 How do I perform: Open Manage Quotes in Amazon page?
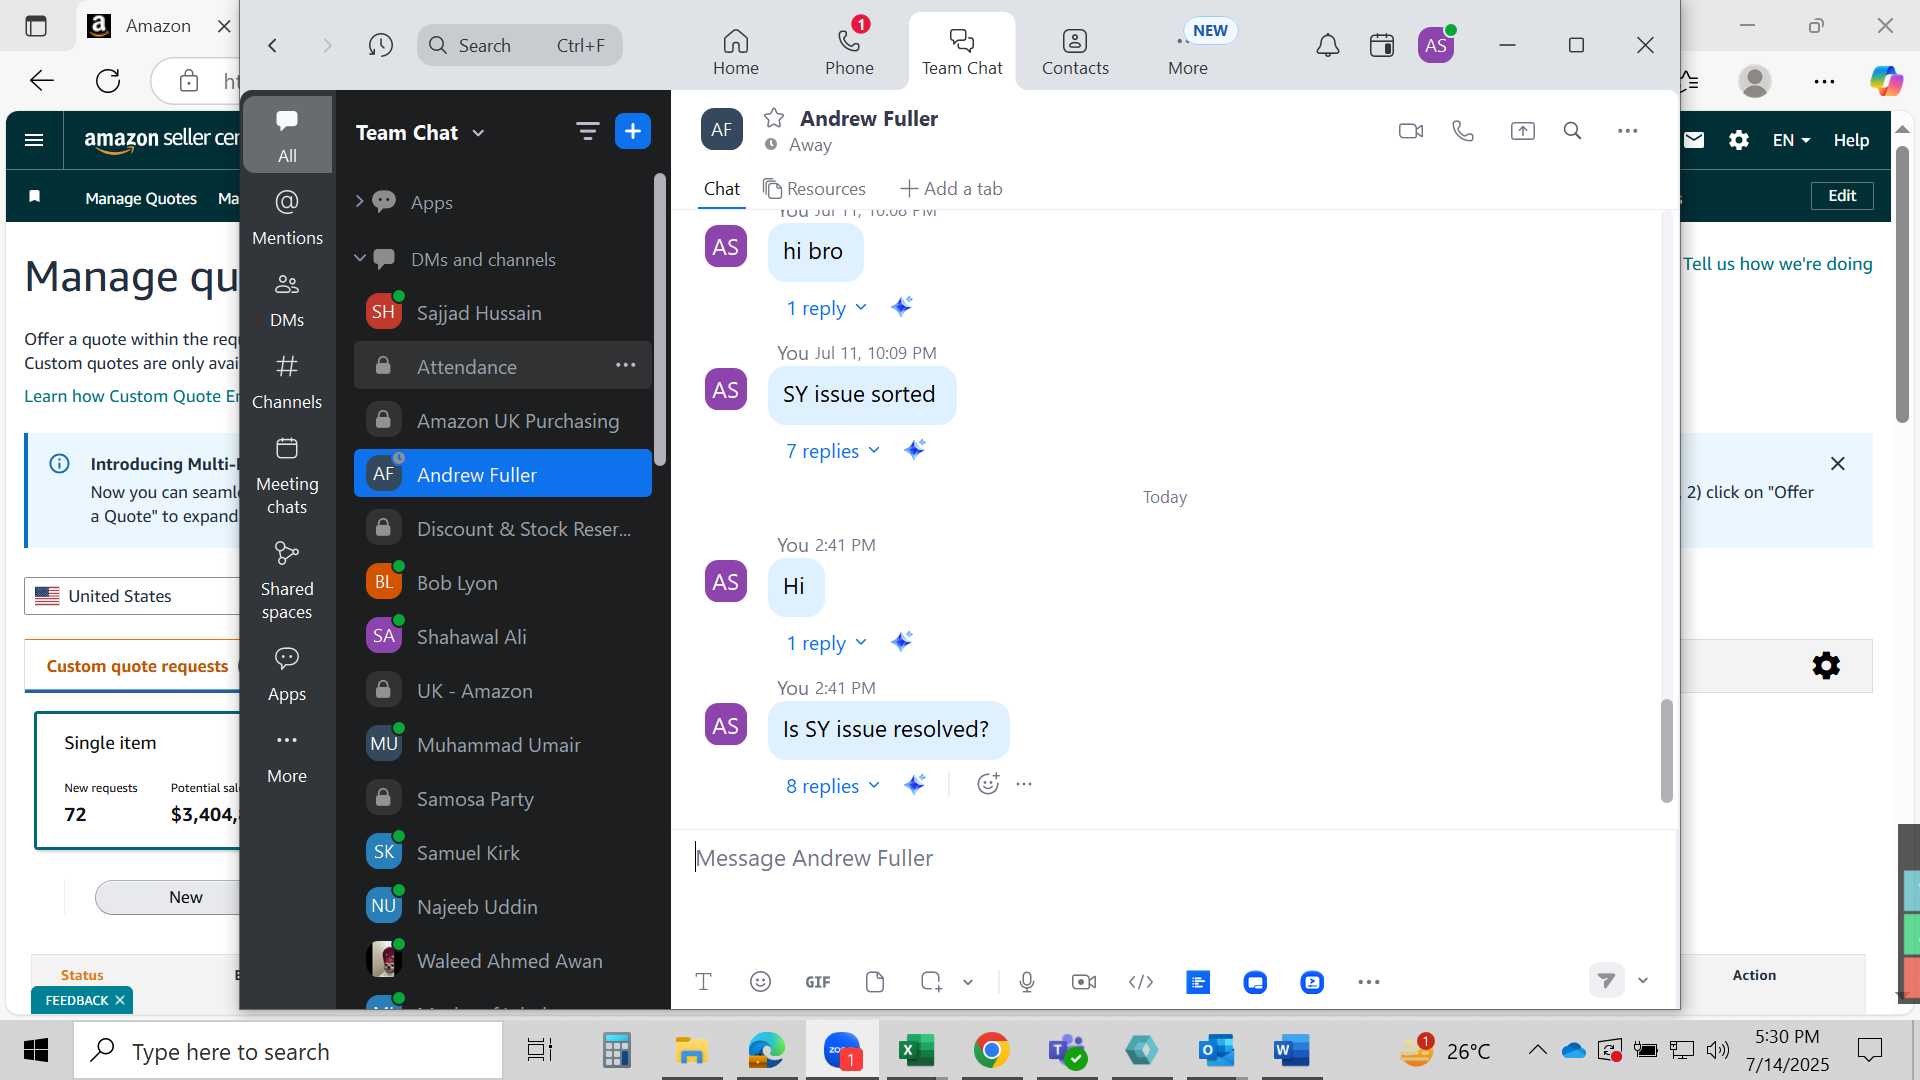click(141, 198)
